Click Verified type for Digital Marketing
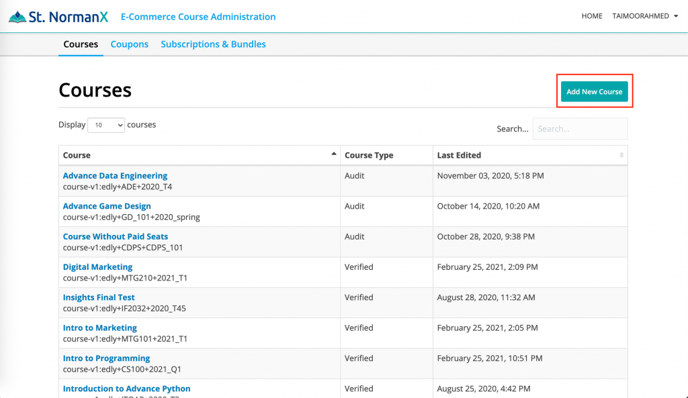Viewport: 688px width, 398px height. pyautogui.click(x=359, y=267)
